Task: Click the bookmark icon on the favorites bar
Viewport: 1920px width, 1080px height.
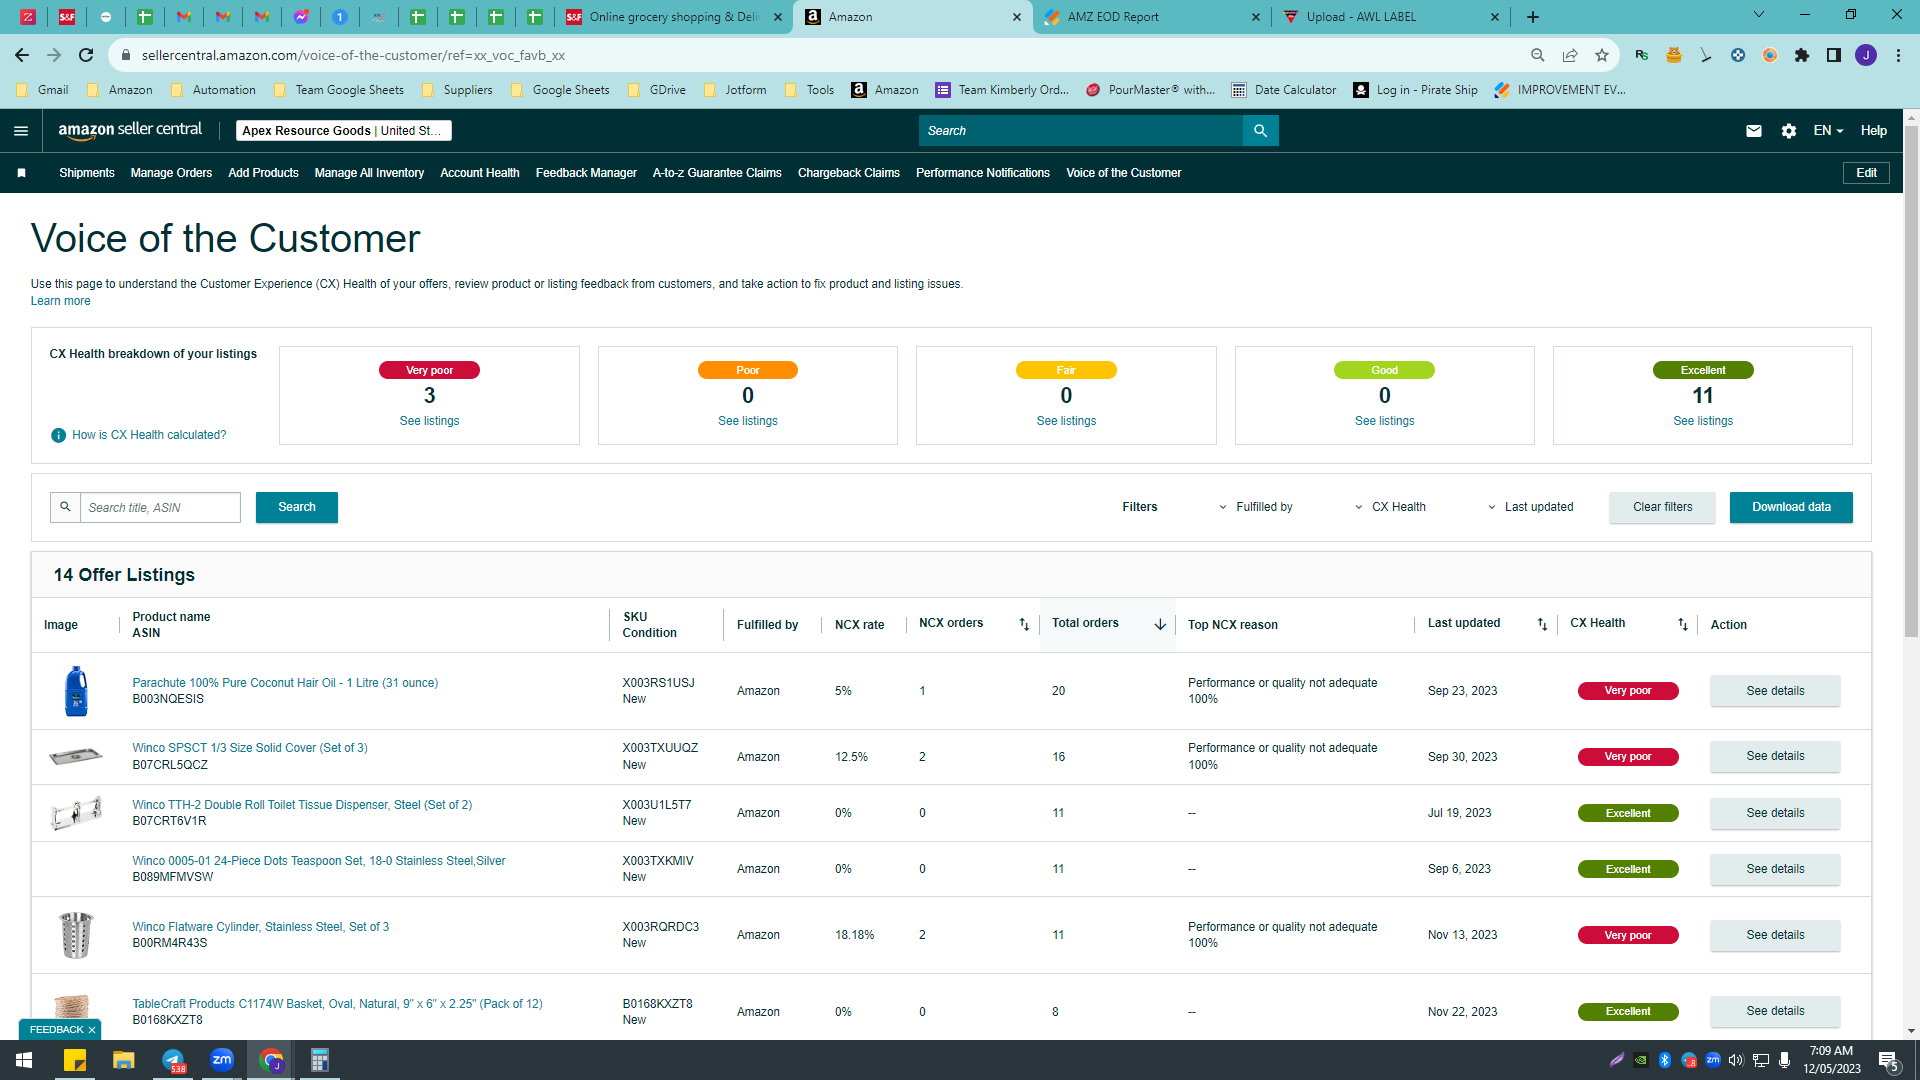Action: point(22,173)
